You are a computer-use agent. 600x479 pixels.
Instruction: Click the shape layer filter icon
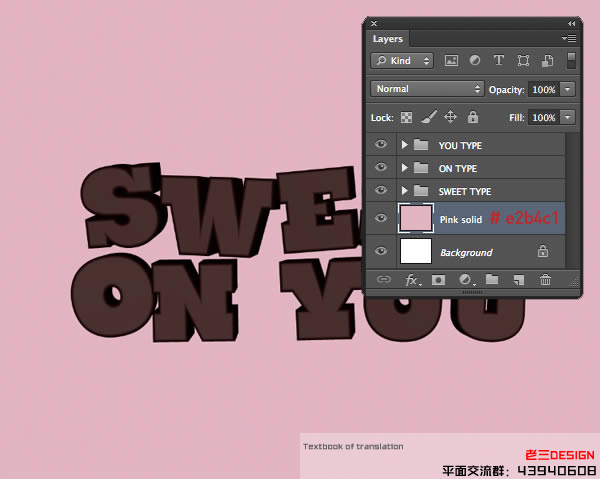click(x=522, y=61)
